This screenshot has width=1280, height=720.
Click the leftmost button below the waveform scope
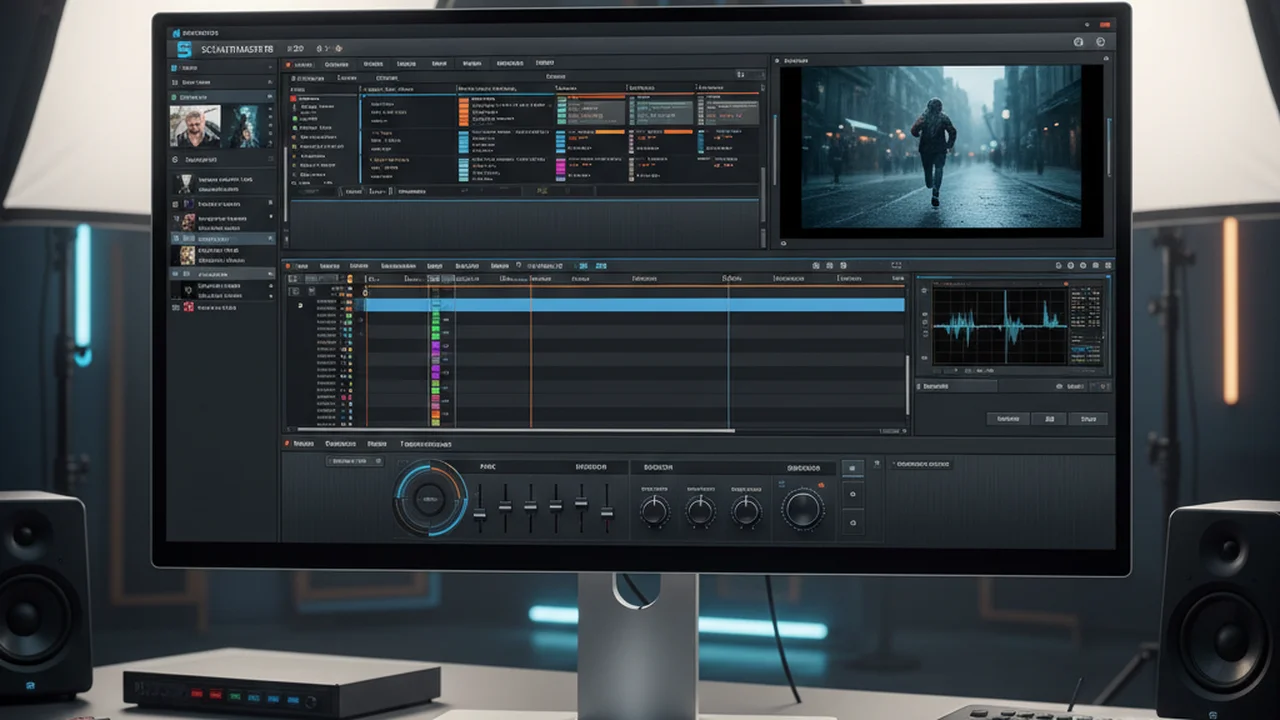[1008, 419]
